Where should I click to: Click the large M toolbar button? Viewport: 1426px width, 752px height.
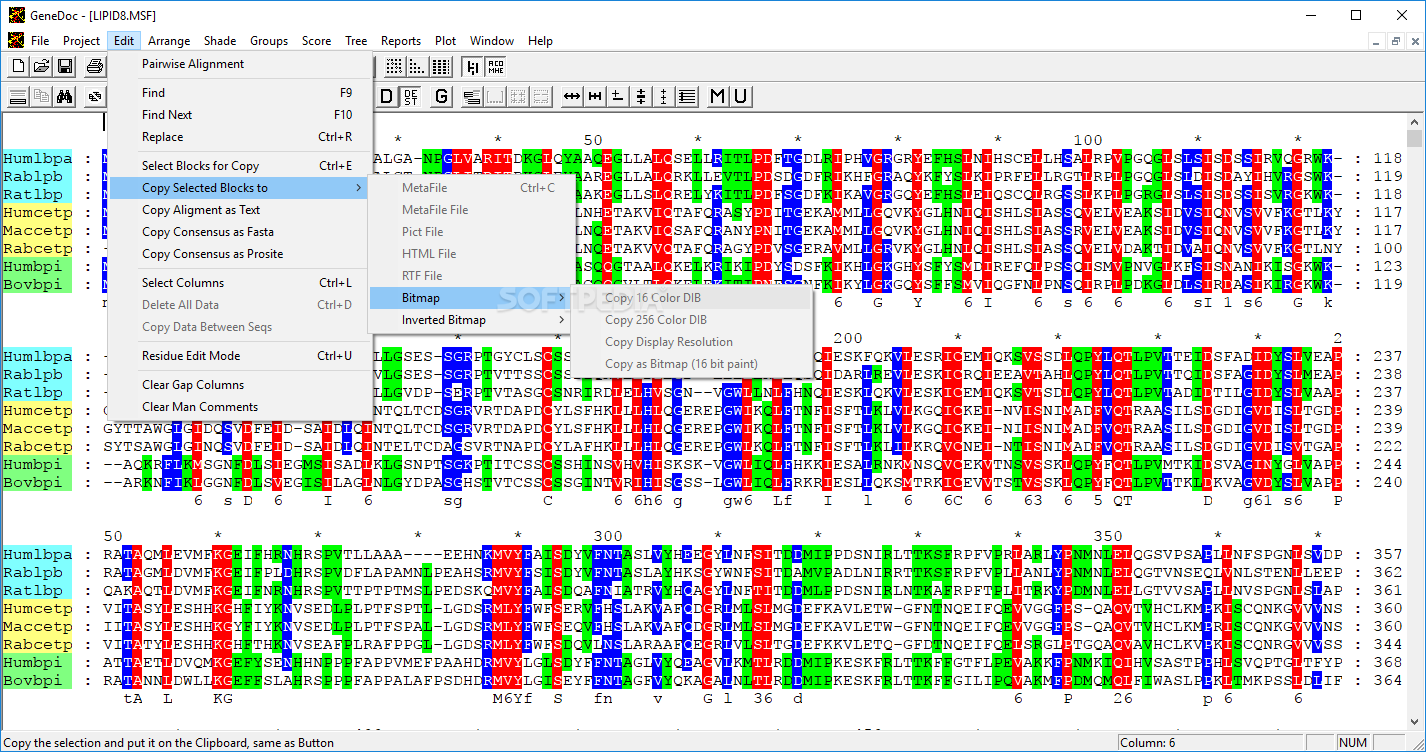[x=719, y=97]
